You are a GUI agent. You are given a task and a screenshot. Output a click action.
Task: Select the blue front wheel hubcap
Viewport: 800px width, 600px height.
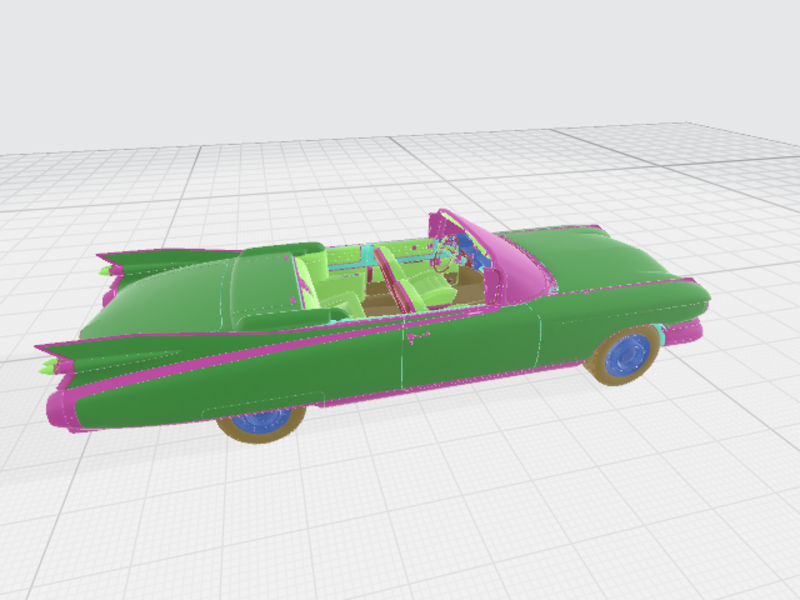[628, 354]
